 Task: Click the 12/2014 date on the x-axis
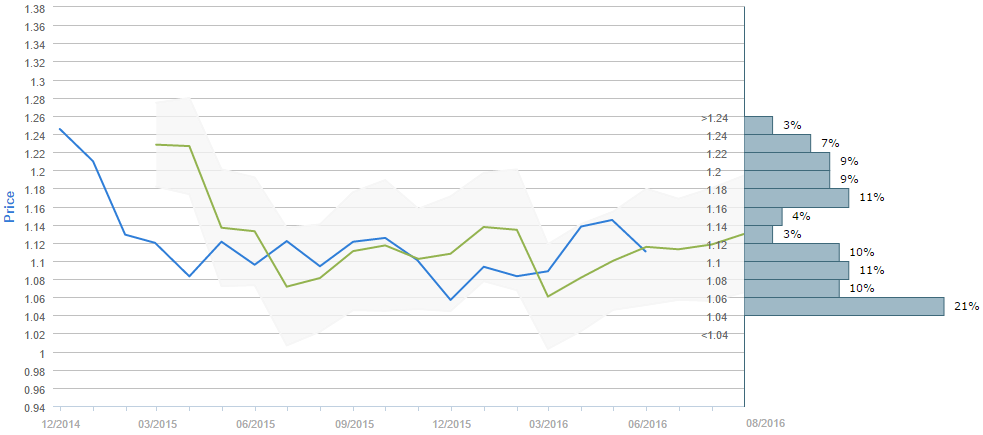59,423
